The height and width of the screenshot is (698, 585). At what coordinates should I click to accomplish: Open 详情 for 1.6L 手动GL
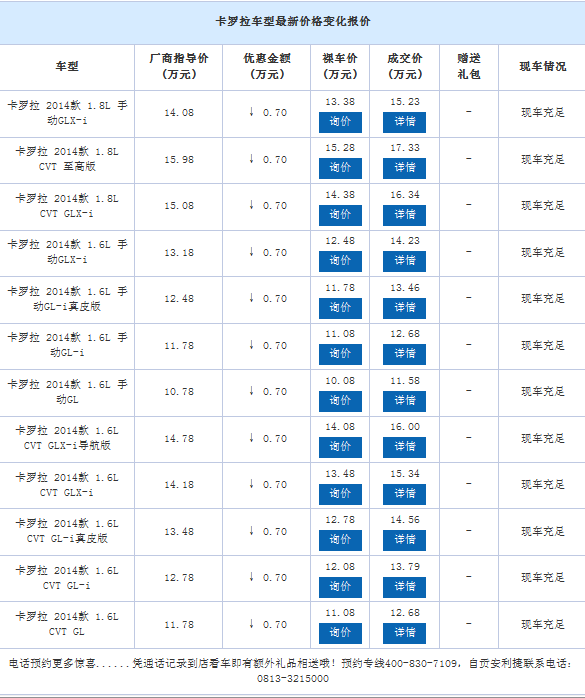404,402
